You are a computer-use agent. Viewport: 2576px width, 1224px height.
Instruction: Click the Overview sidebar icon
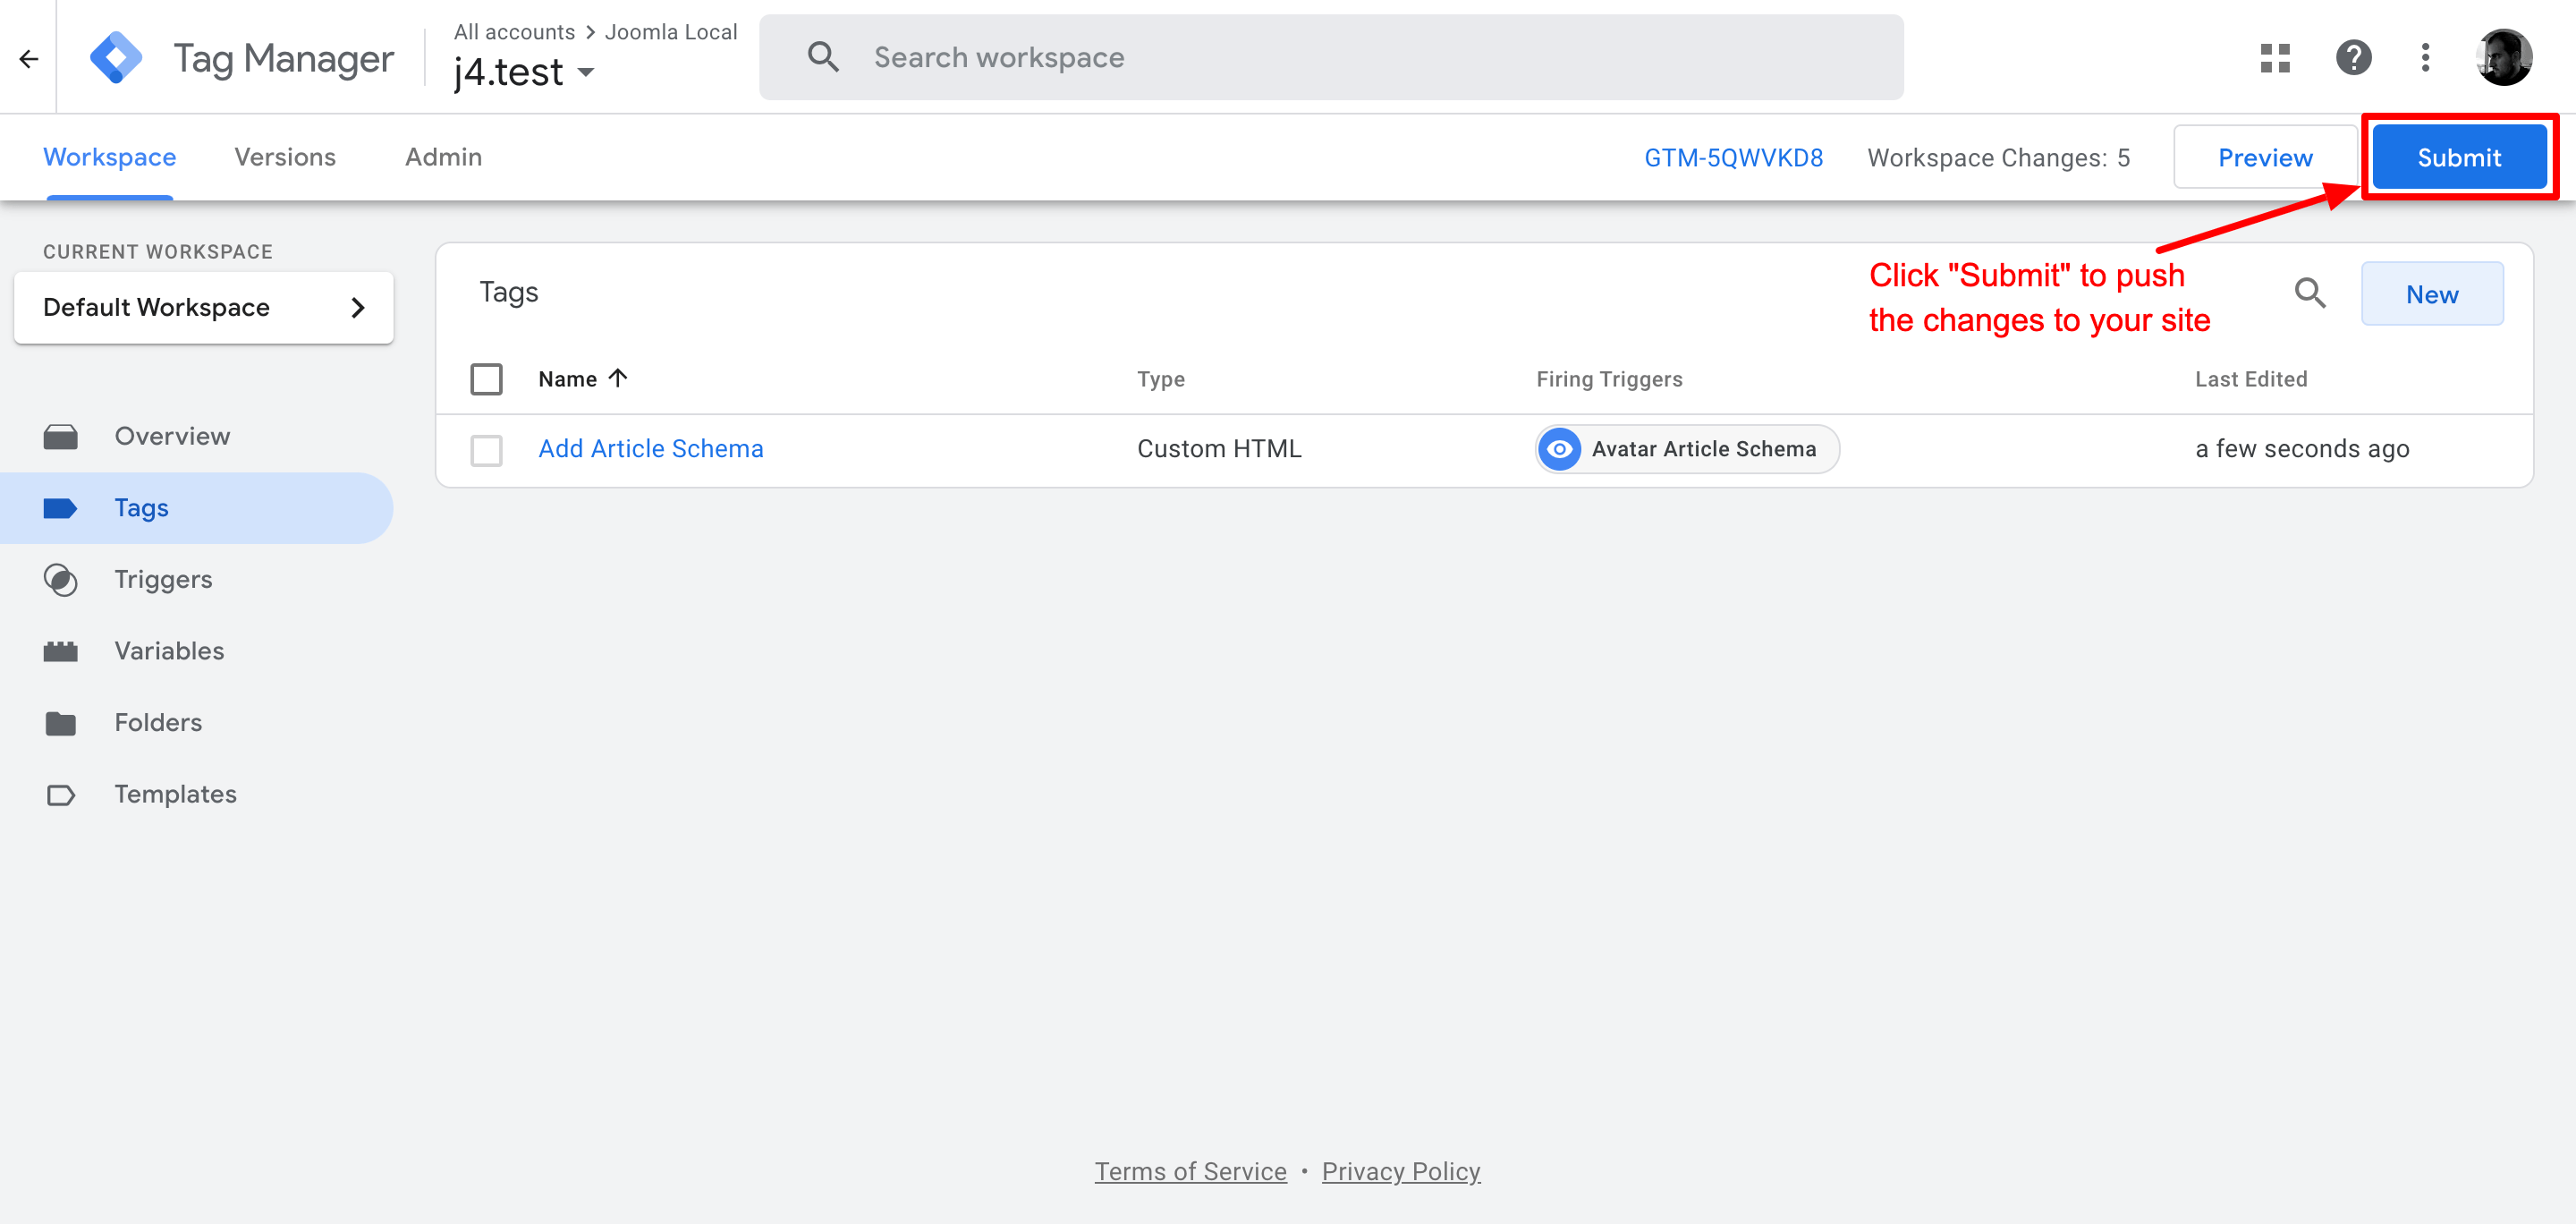(61, 436)
